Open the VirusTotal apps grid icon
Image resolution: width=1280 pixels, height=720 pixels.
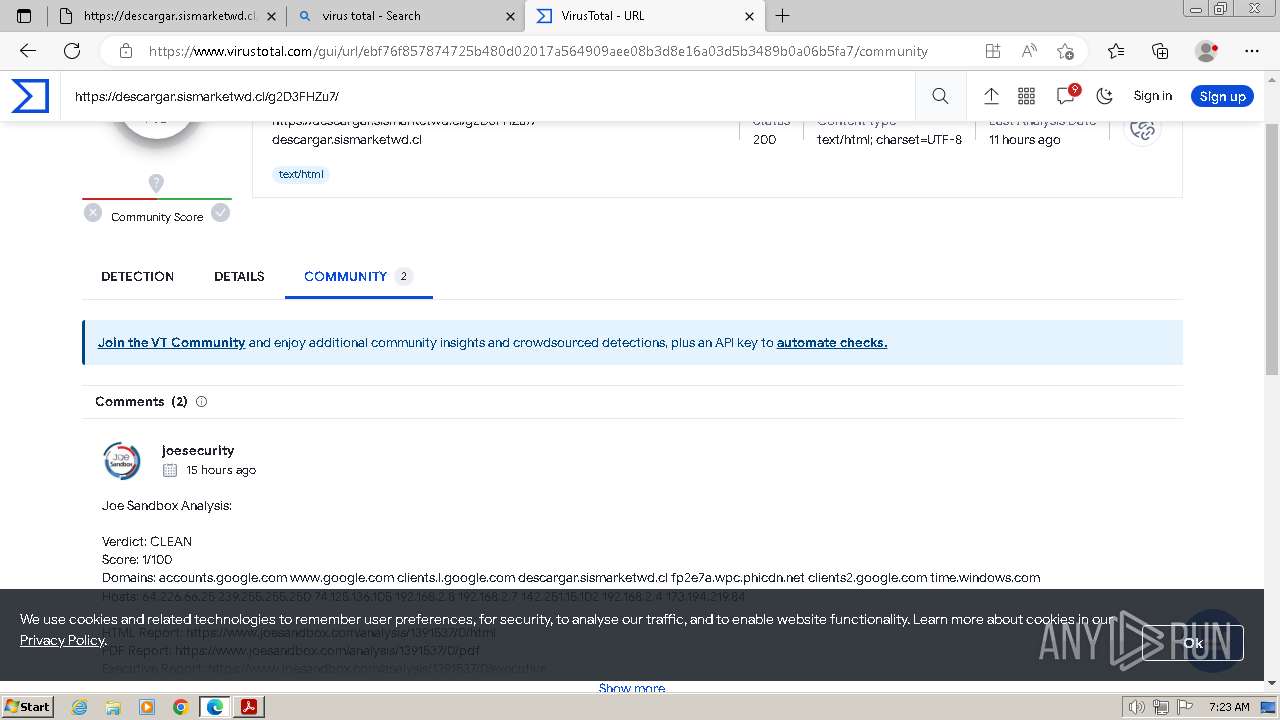pos(1026,96)
